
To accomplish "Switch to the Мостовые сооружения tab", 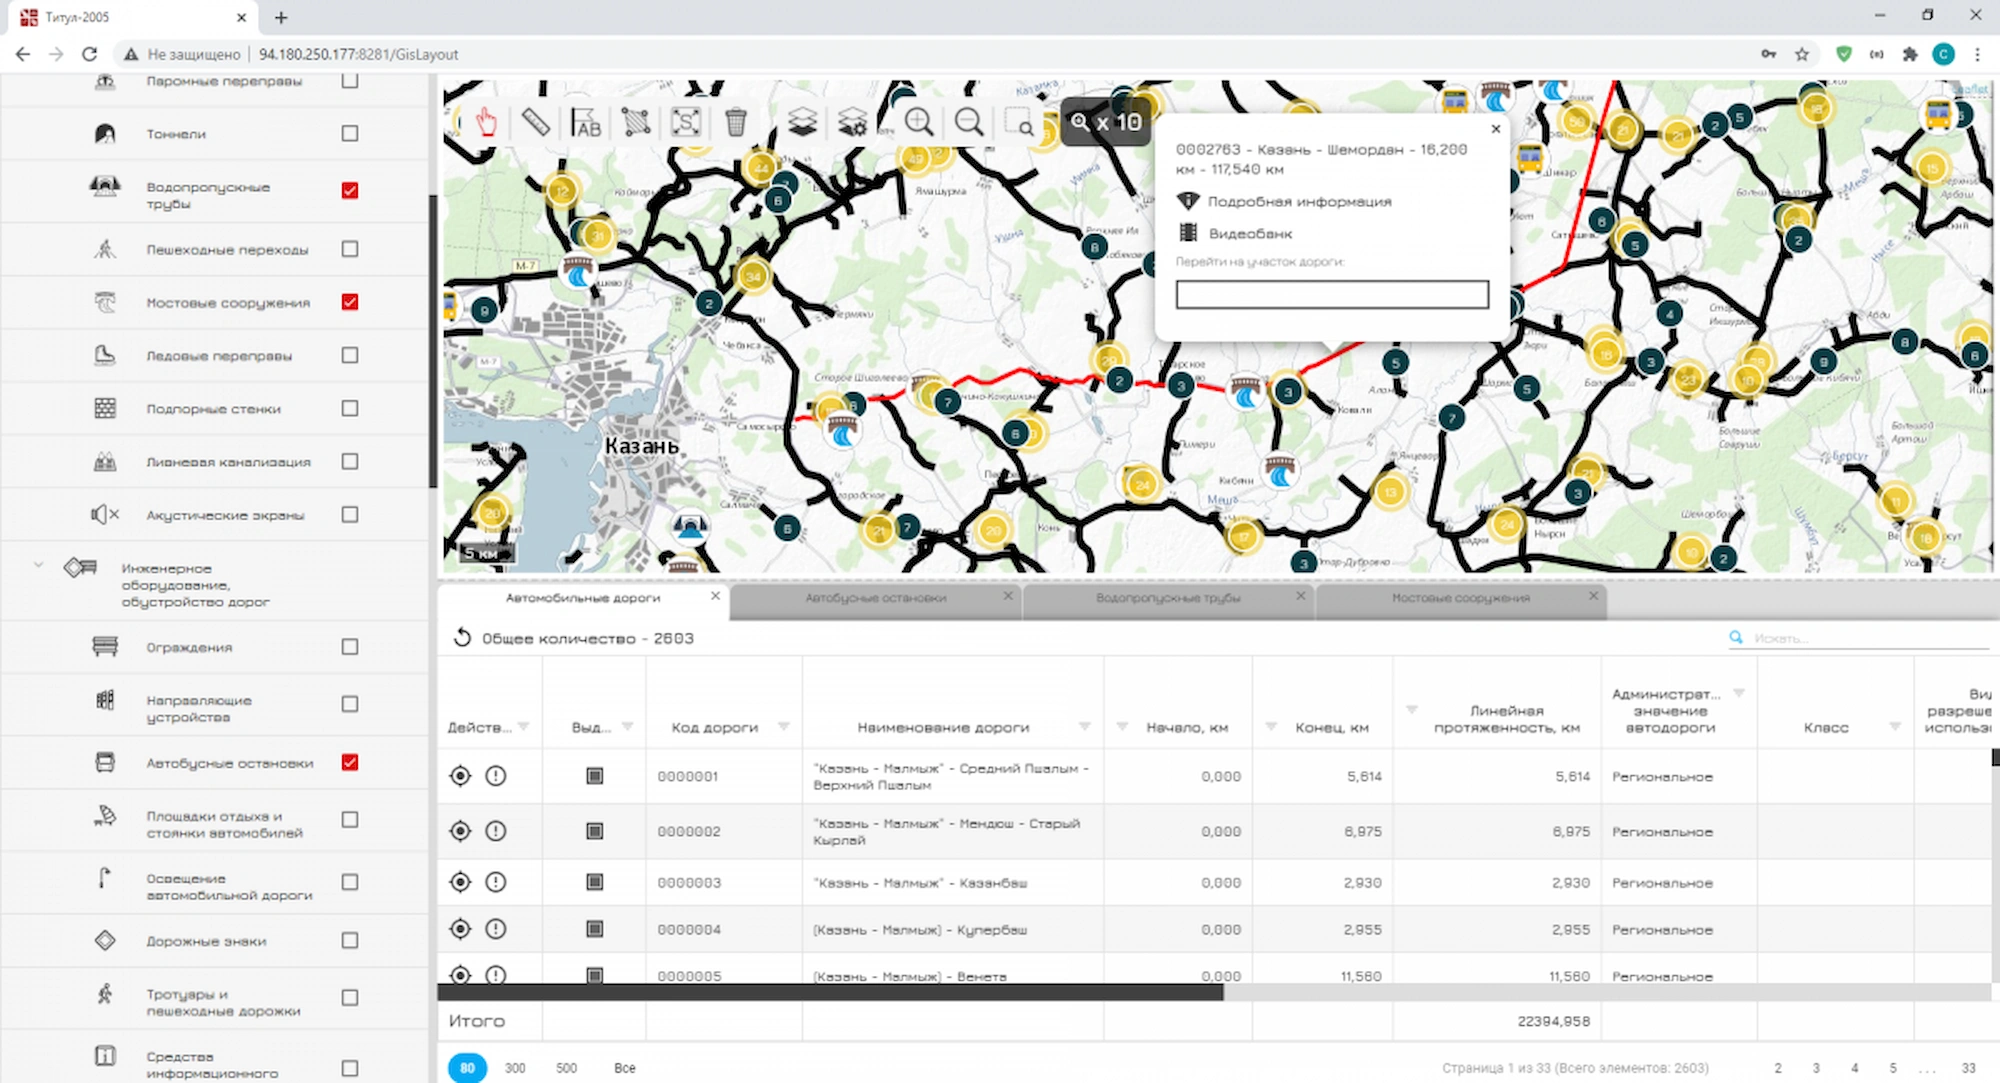I will 1460,598.
